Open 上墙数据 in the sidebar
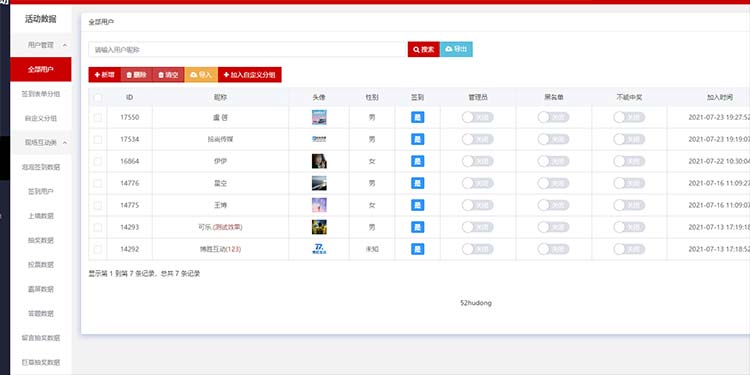This screenshot has width=750, height=375. pyautogui.click(x=41, y=216)
